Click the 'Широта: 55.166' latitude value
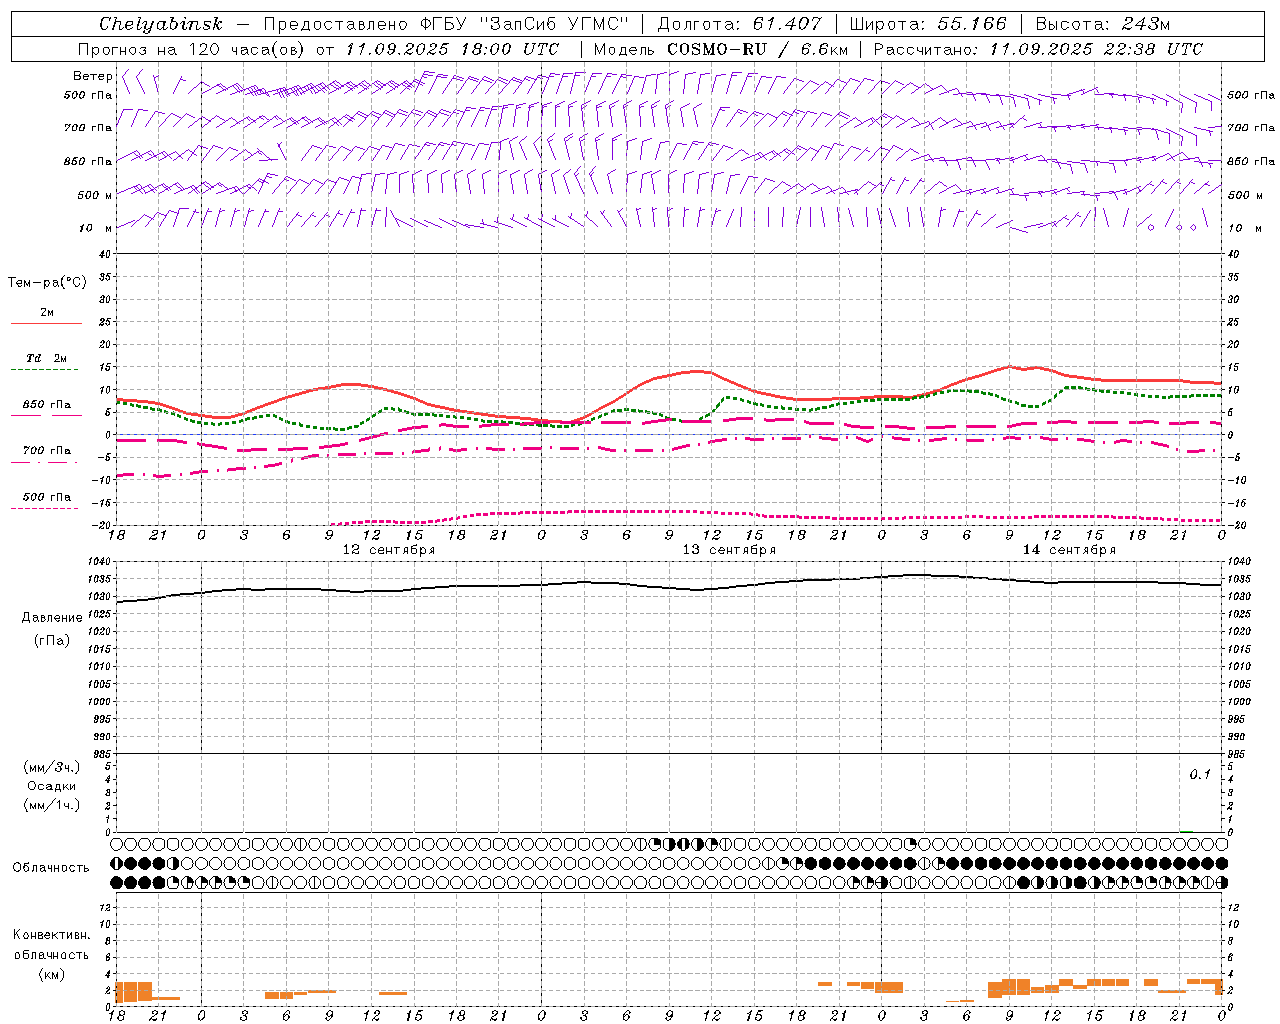 (927, 24)
